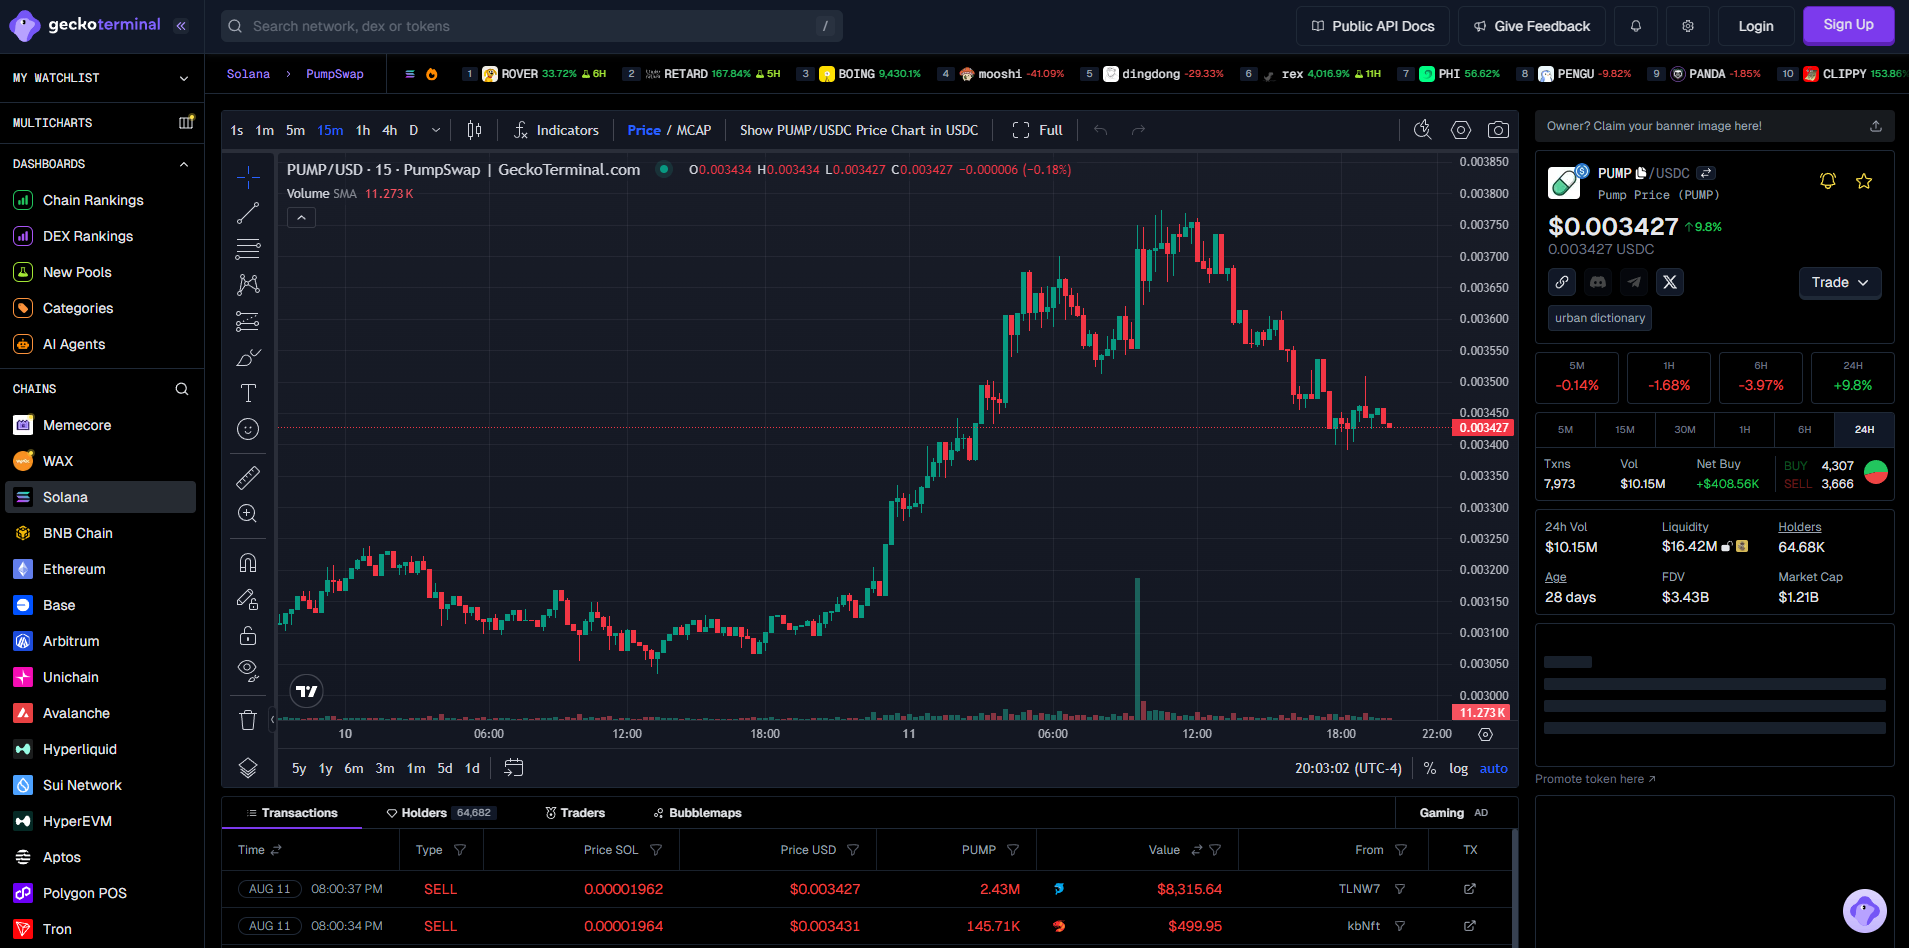Image resolution: width=1909 pixels, height=948 pixels.
Task: Add PUMP to favorites star icon
Action: pyautogui.click(x=1864, y=181)
